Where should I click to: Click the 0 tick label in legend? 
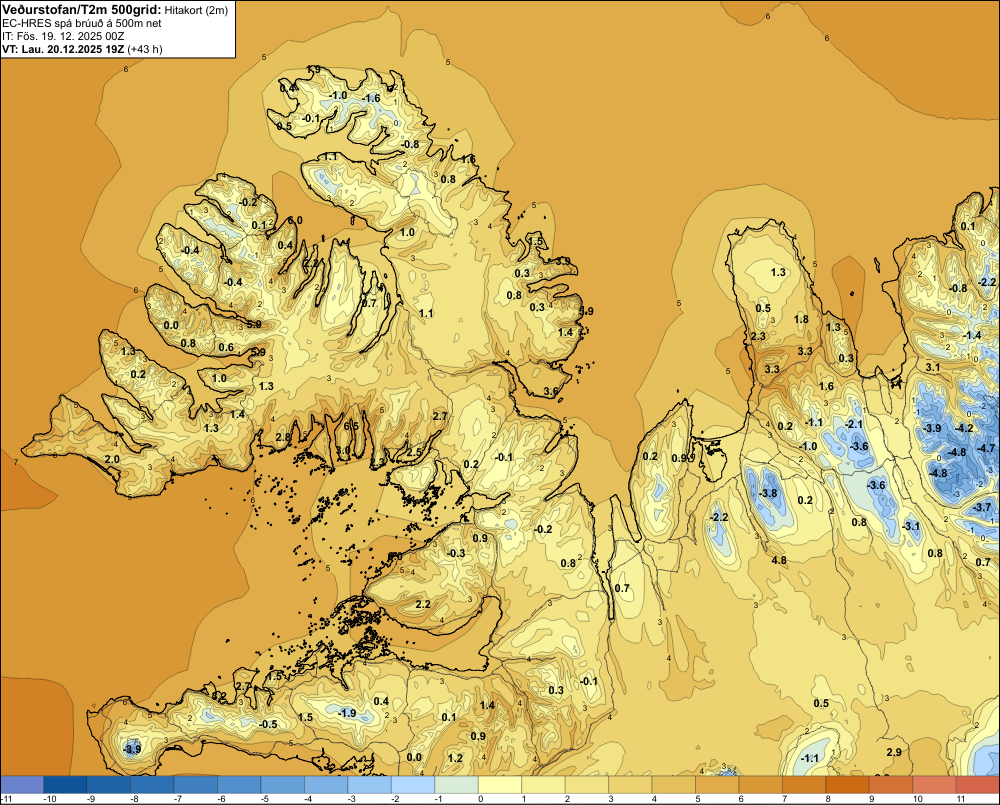481,799
